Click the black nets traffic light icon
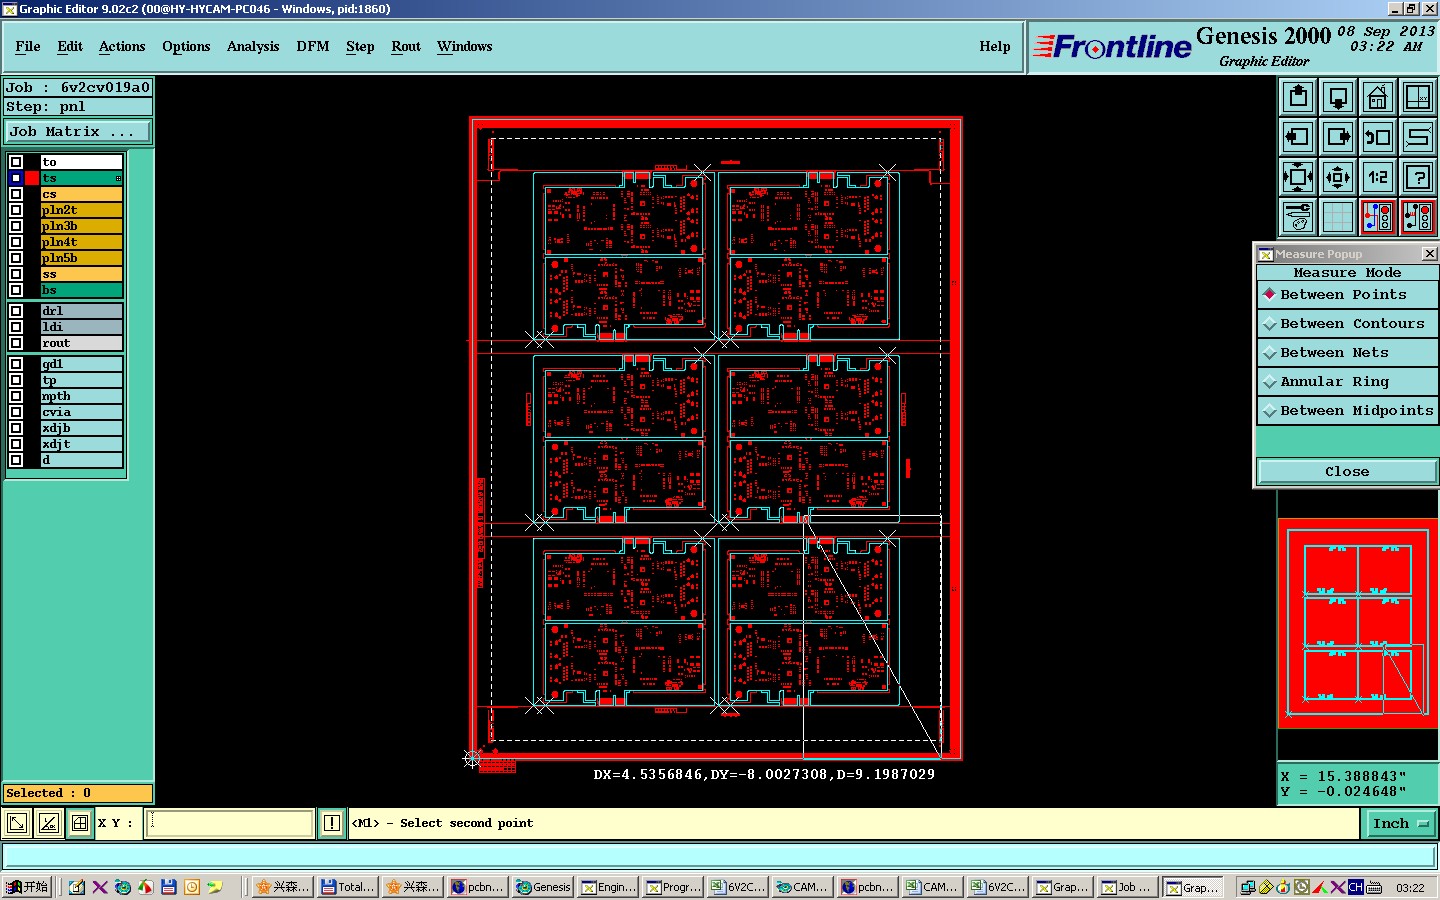1440x900 pixels. pyautogui.click(x=1418, y=217)
